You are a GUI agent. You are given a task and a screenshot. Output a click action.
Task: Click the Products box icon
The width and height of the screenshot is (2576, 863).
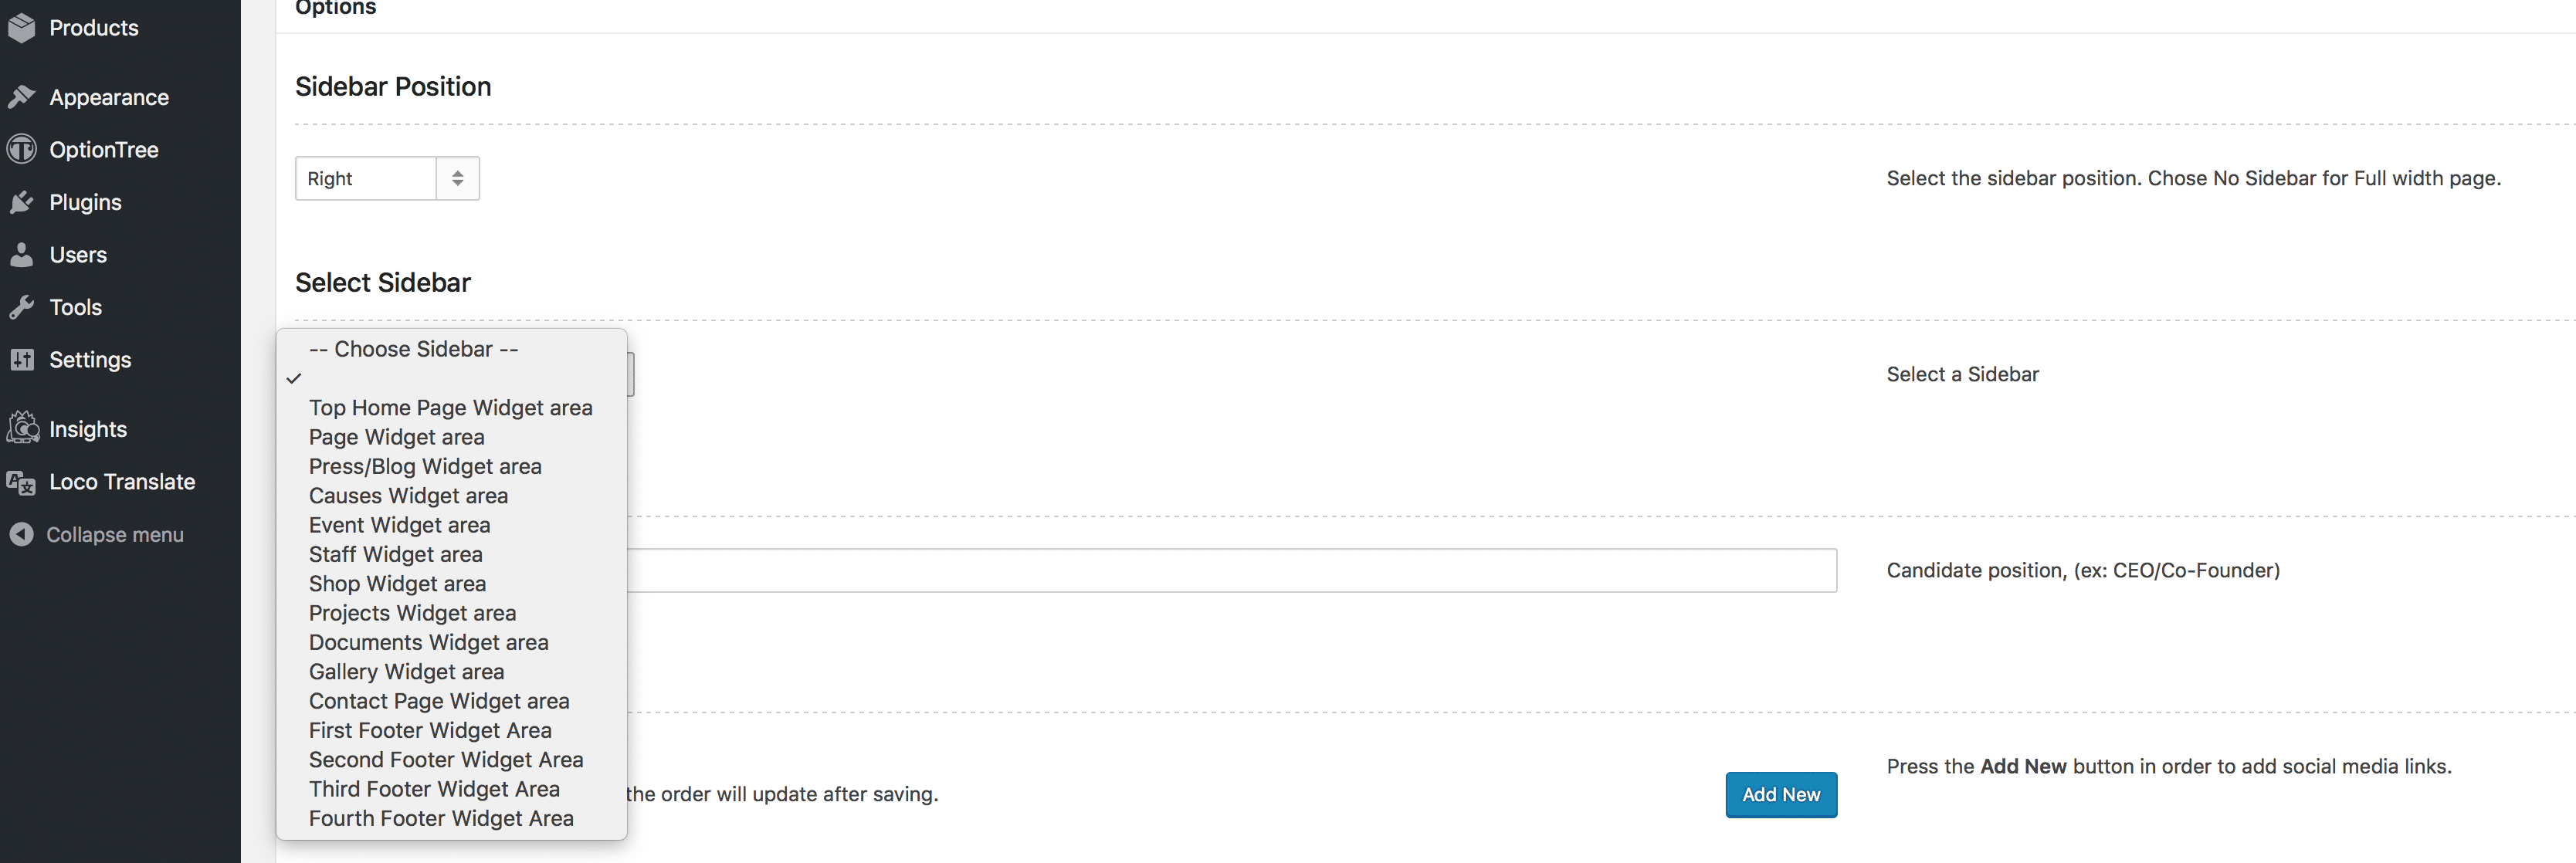tap(21, 28)
